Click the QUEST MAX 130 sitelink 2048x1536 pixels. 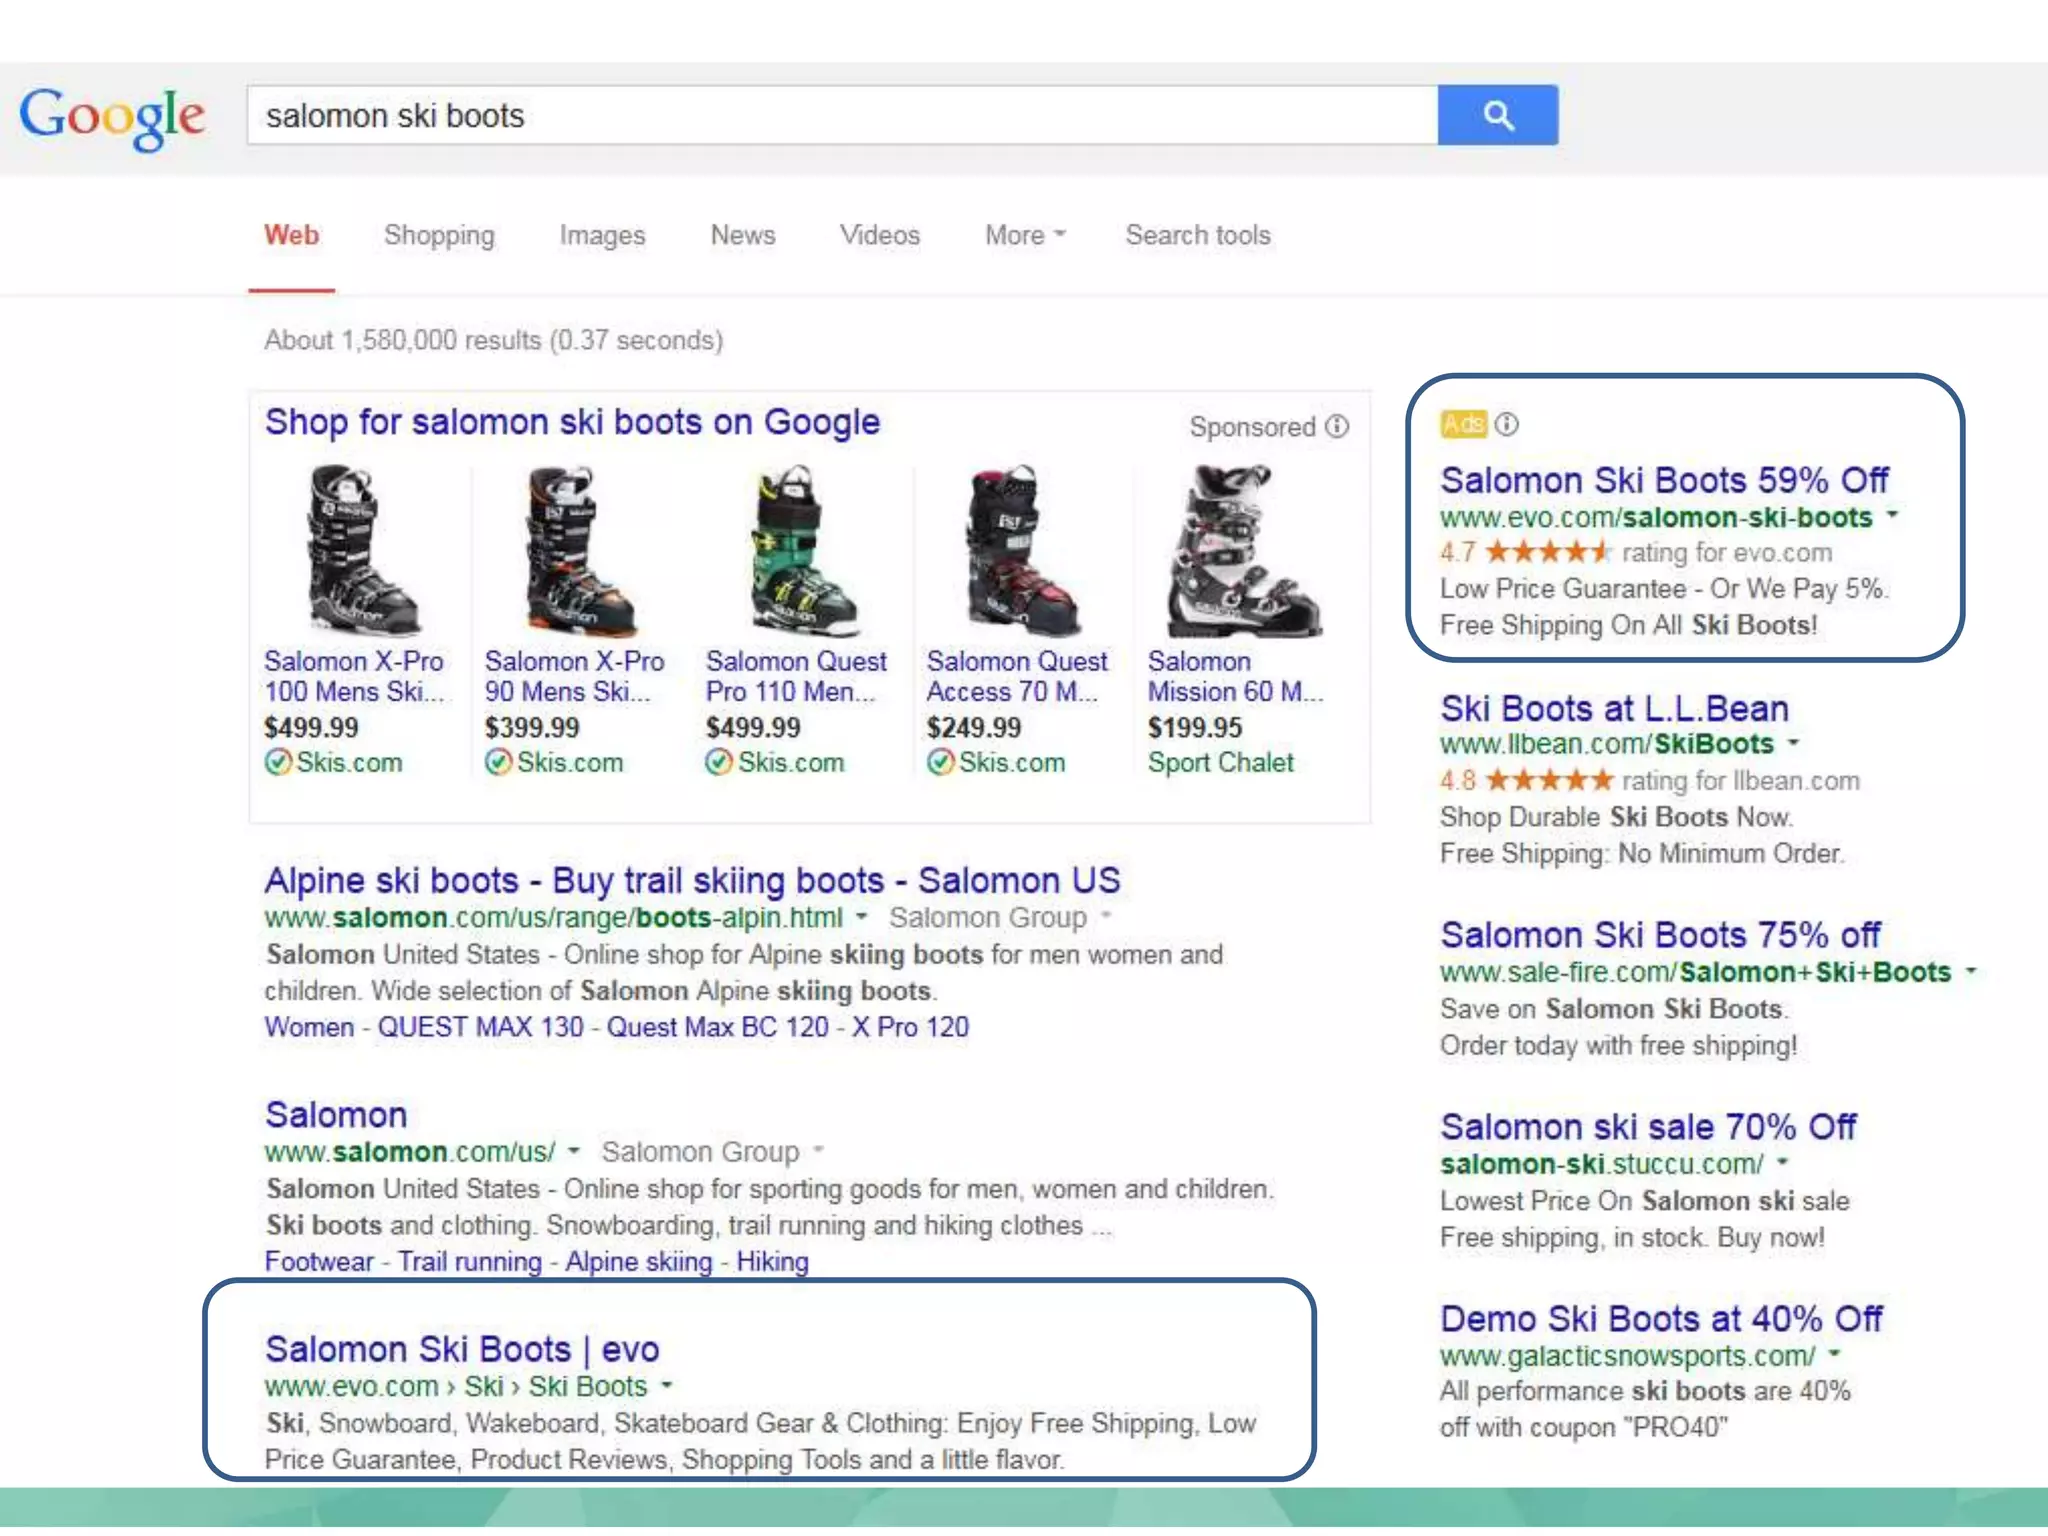[x=479, y=1027]
